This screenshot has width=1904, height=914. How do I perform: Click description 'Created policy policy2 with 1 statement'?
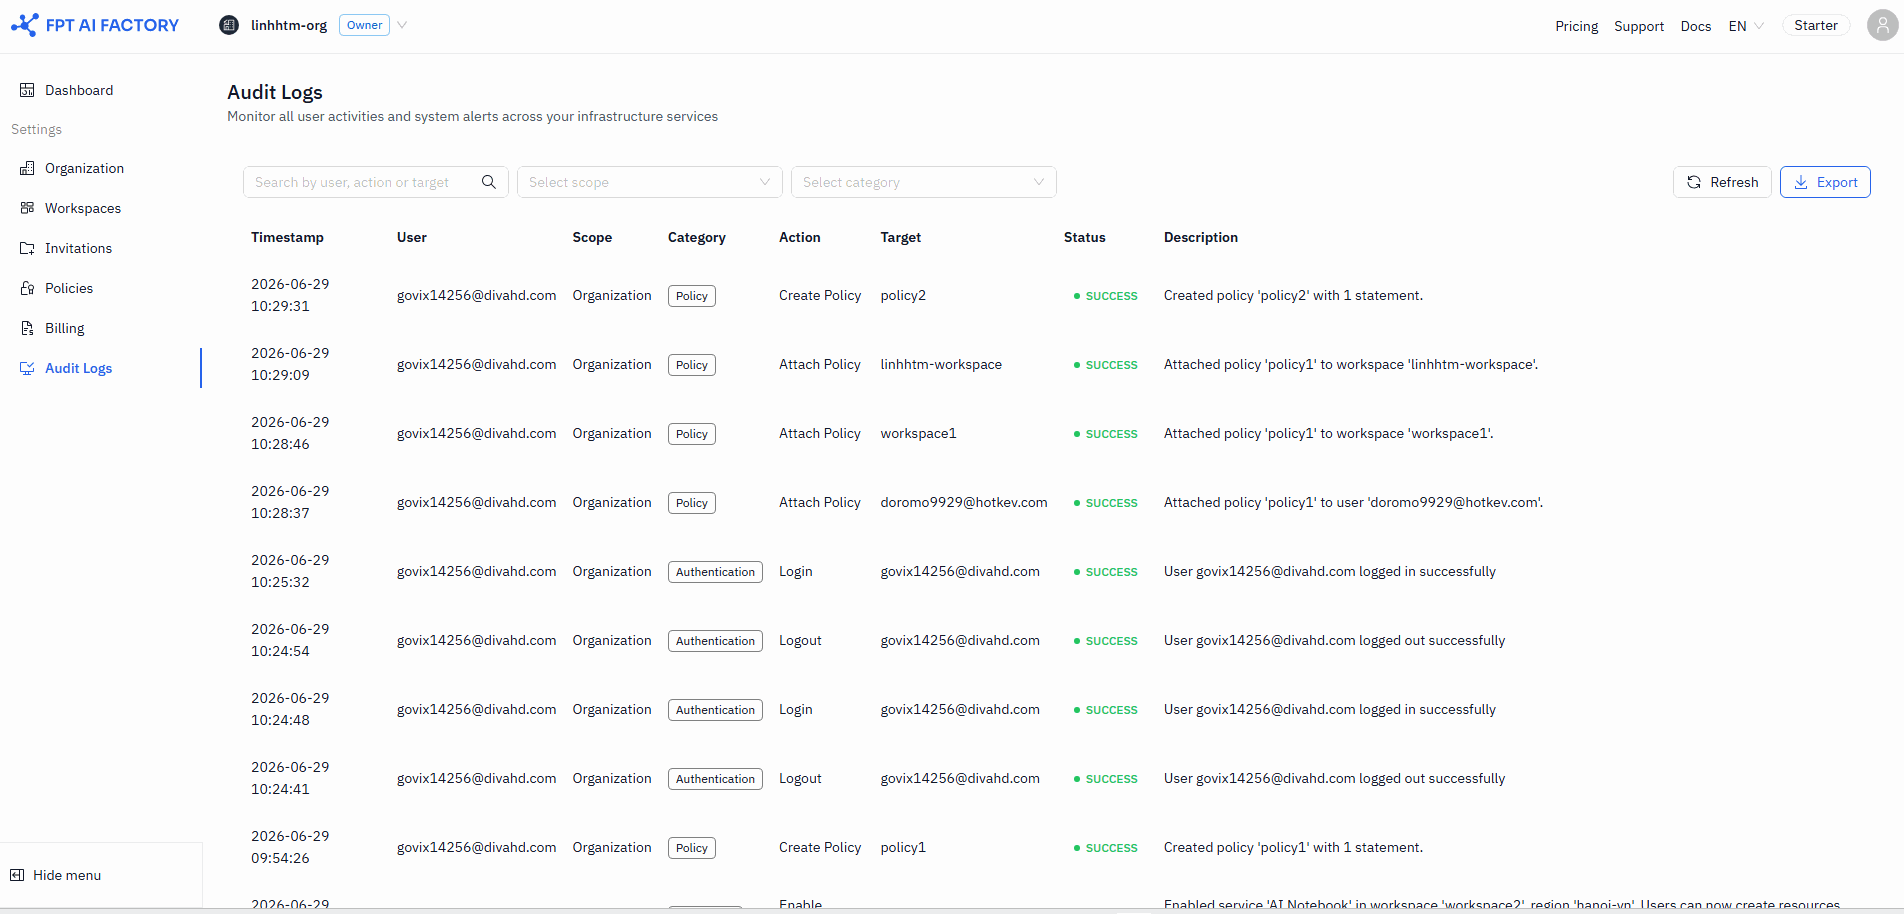(1293, 295)
